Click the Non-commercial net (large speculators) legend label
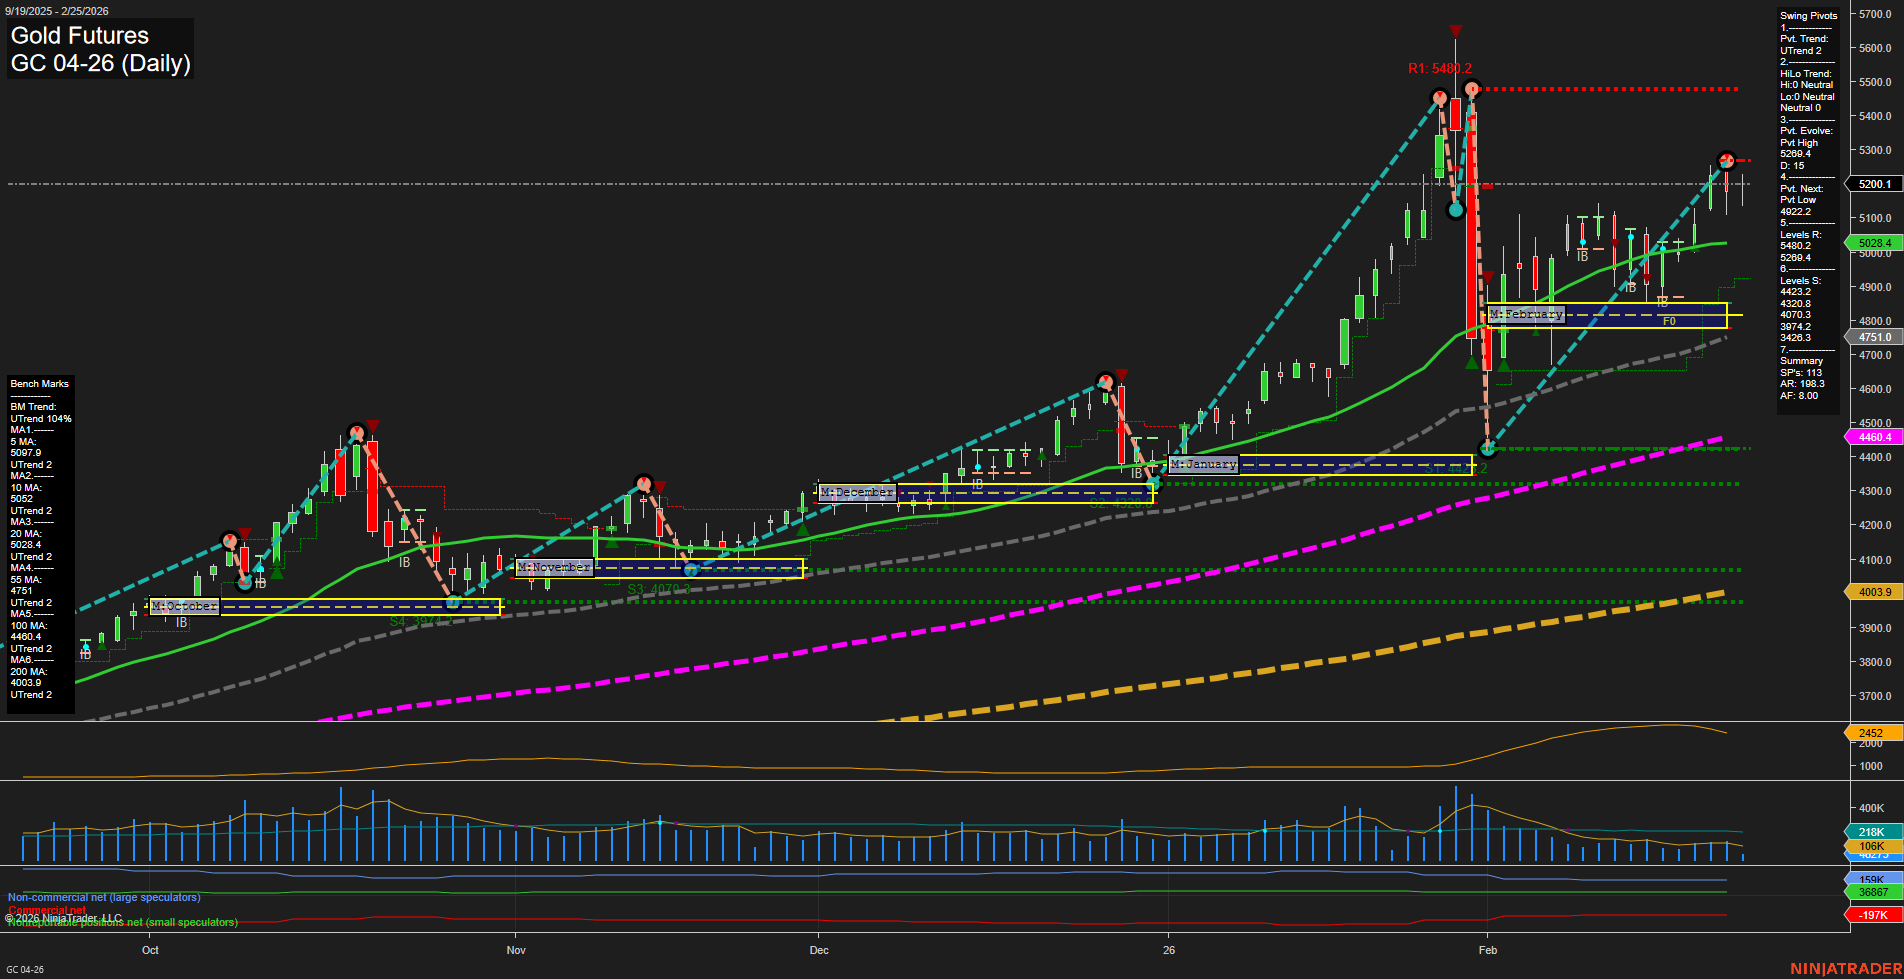 [103, 897]
